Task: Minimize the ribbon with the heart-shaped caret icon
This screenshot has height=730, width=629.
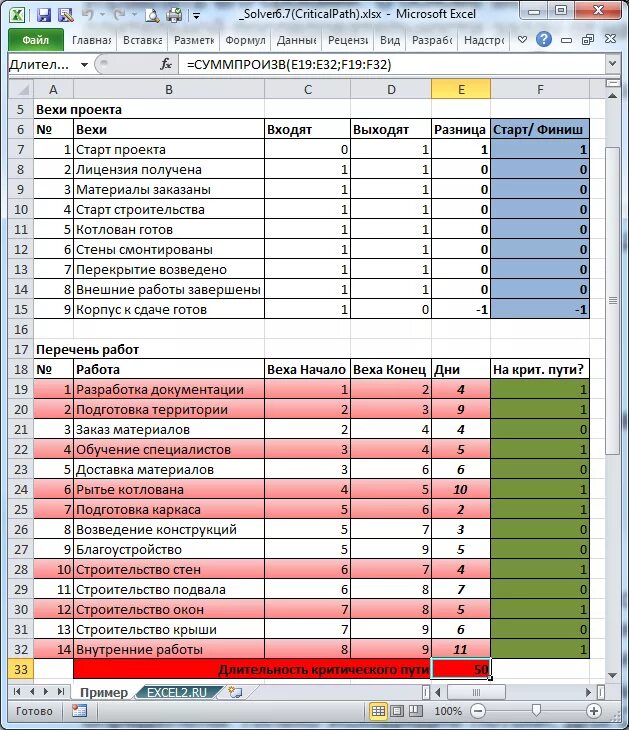Action: pyautogui.click(x=522, y=40)
